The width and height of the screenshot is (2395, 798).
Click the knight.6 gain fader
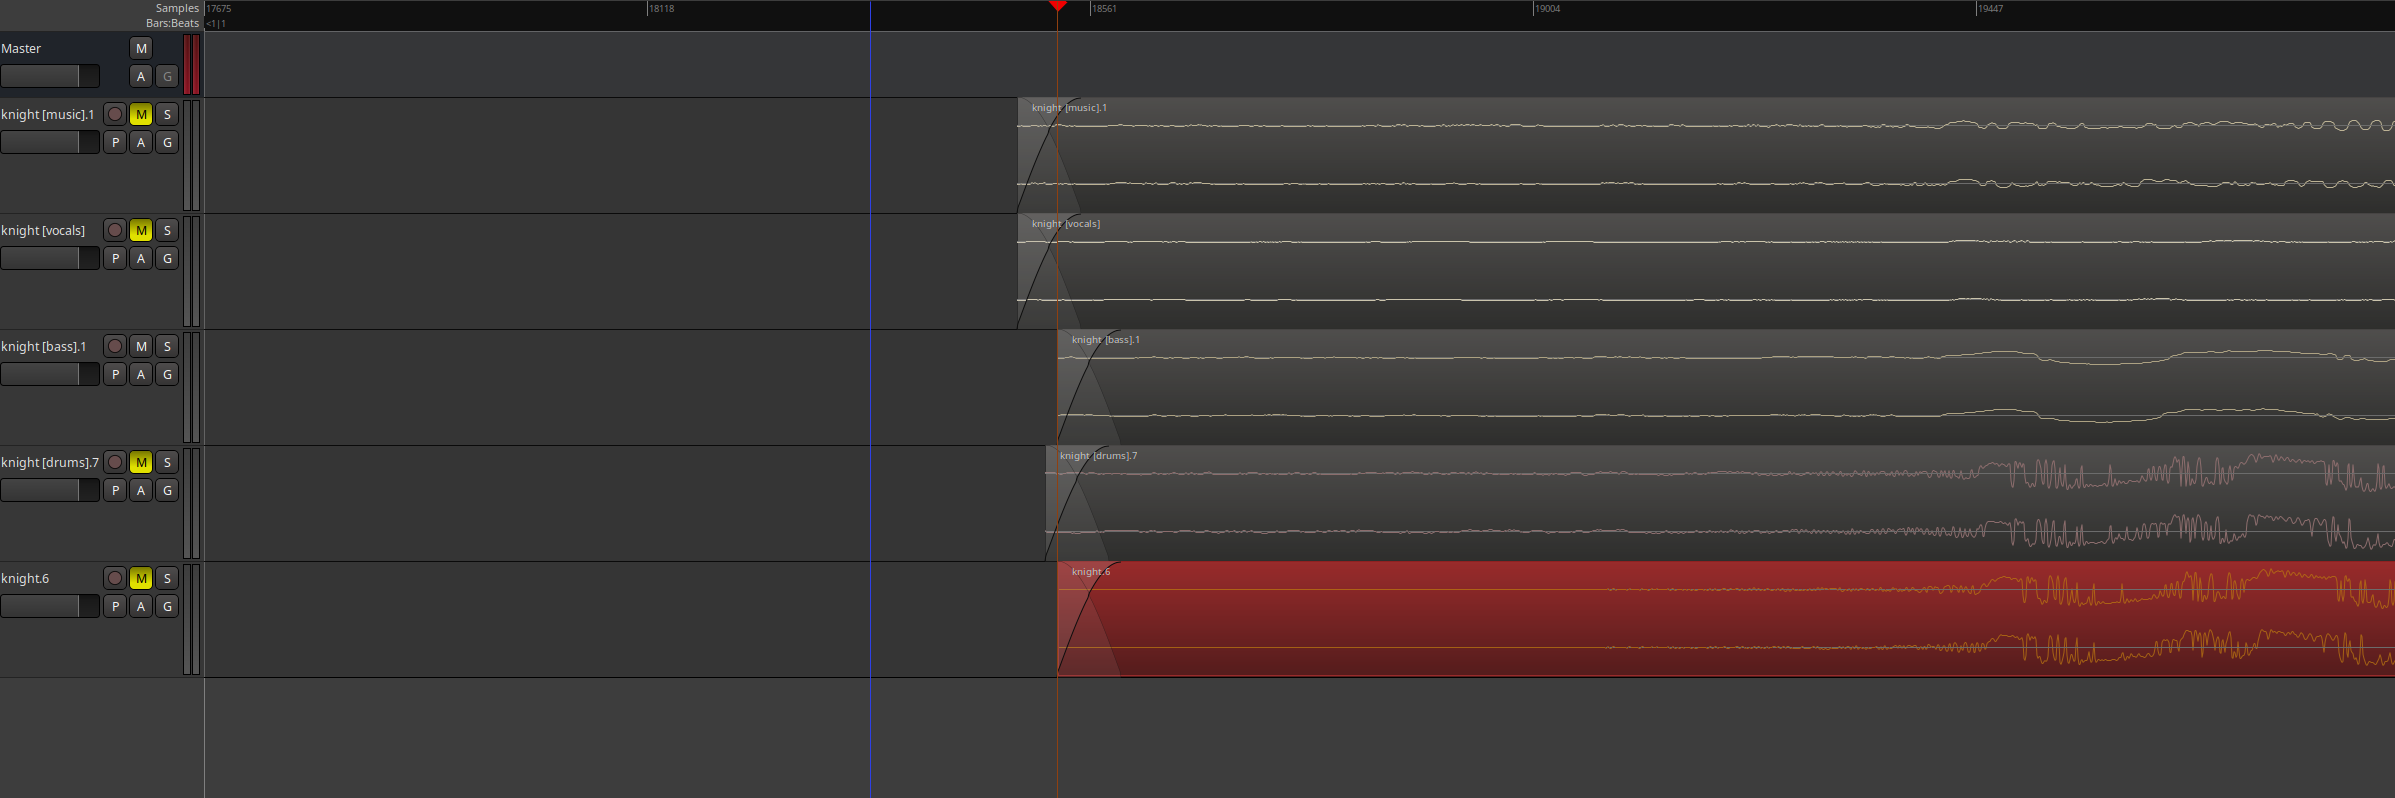tap(50, 606)
